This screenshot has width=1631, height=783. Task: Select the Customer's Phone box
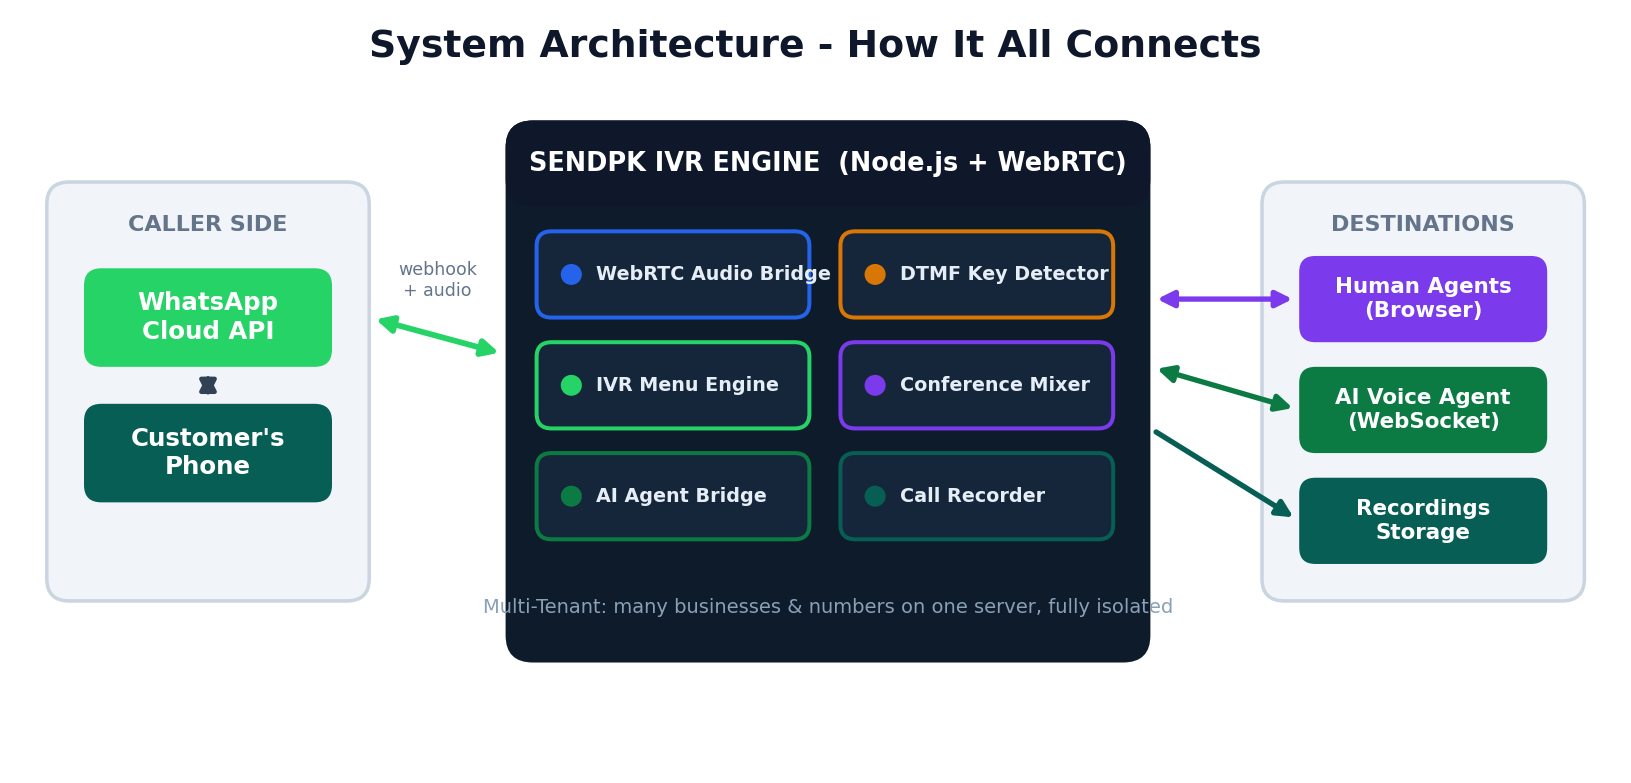[208, 453]
